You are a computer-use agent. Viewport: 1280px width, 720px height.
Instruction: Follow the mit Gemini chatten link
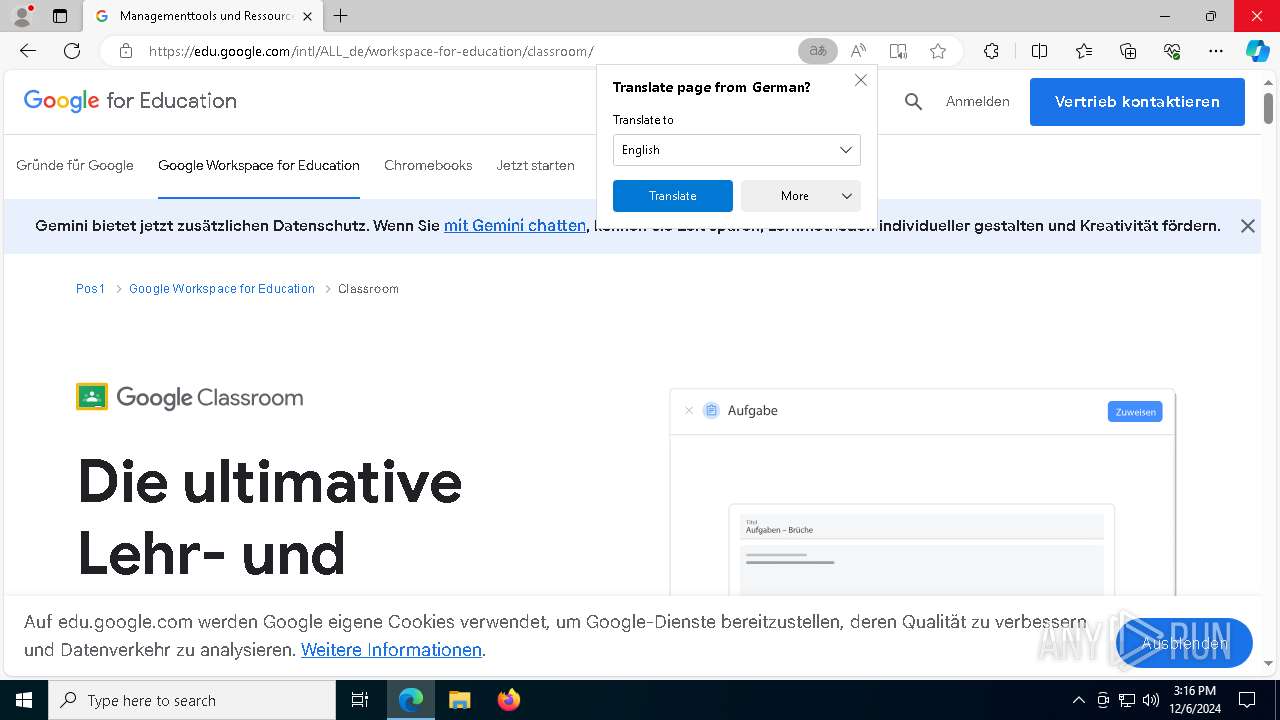pyautogui.click(x=515, y=226)
